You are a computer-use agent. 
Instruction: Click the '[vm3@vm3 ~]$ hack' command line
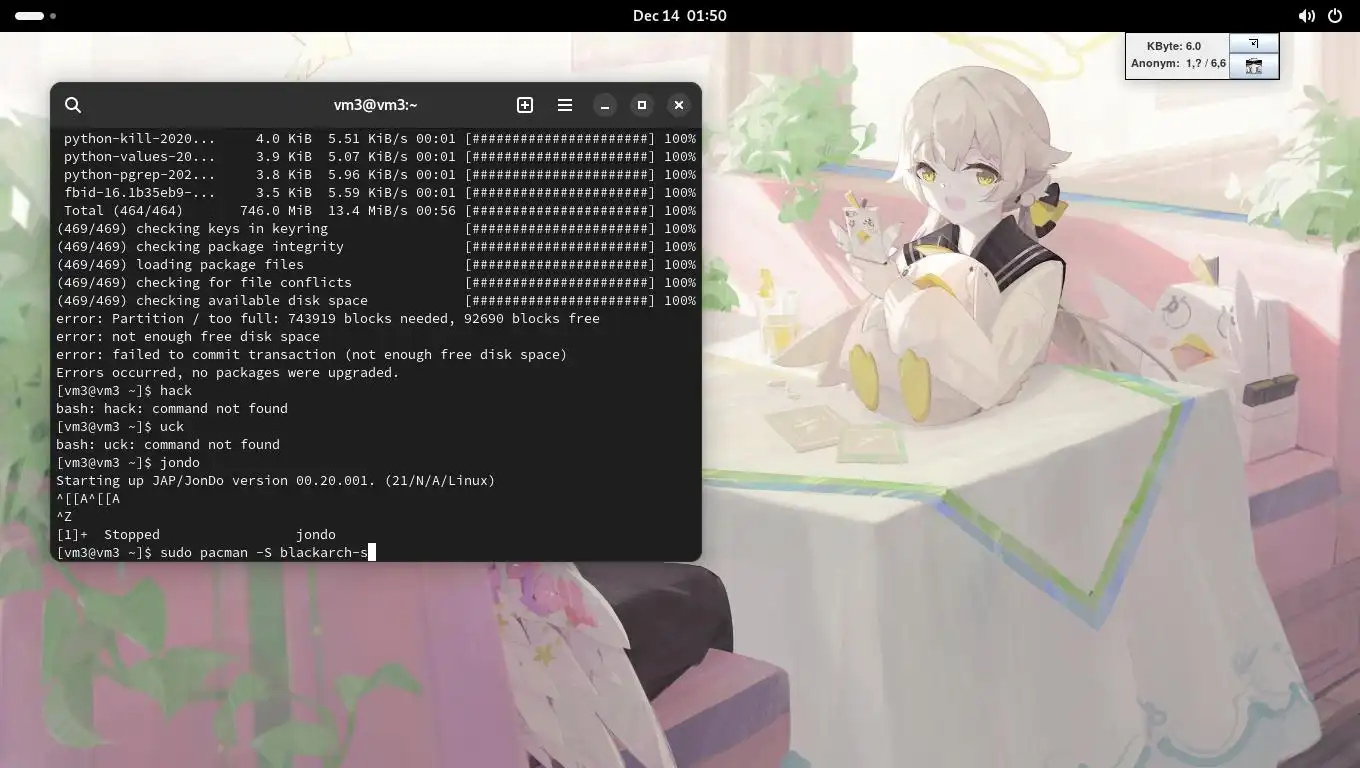tap(124, 390)
